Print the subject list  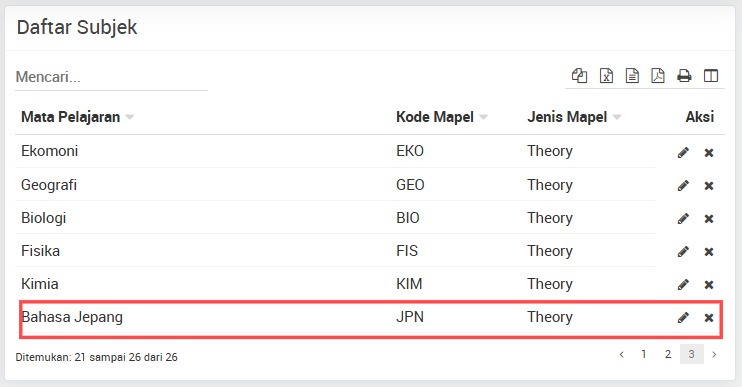click(x=684, y=76)
